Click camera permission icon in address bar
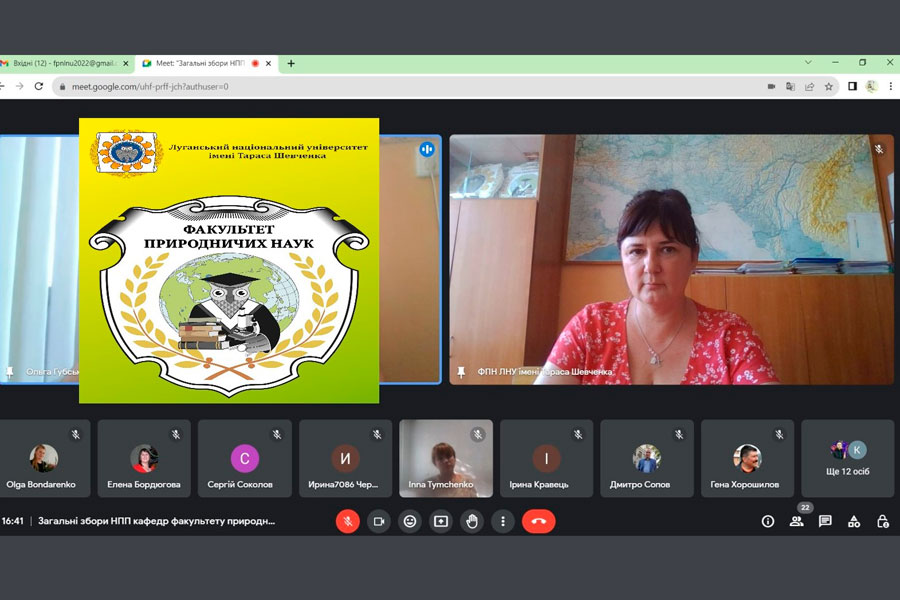The image size is (900, 600). pos(771,87)
